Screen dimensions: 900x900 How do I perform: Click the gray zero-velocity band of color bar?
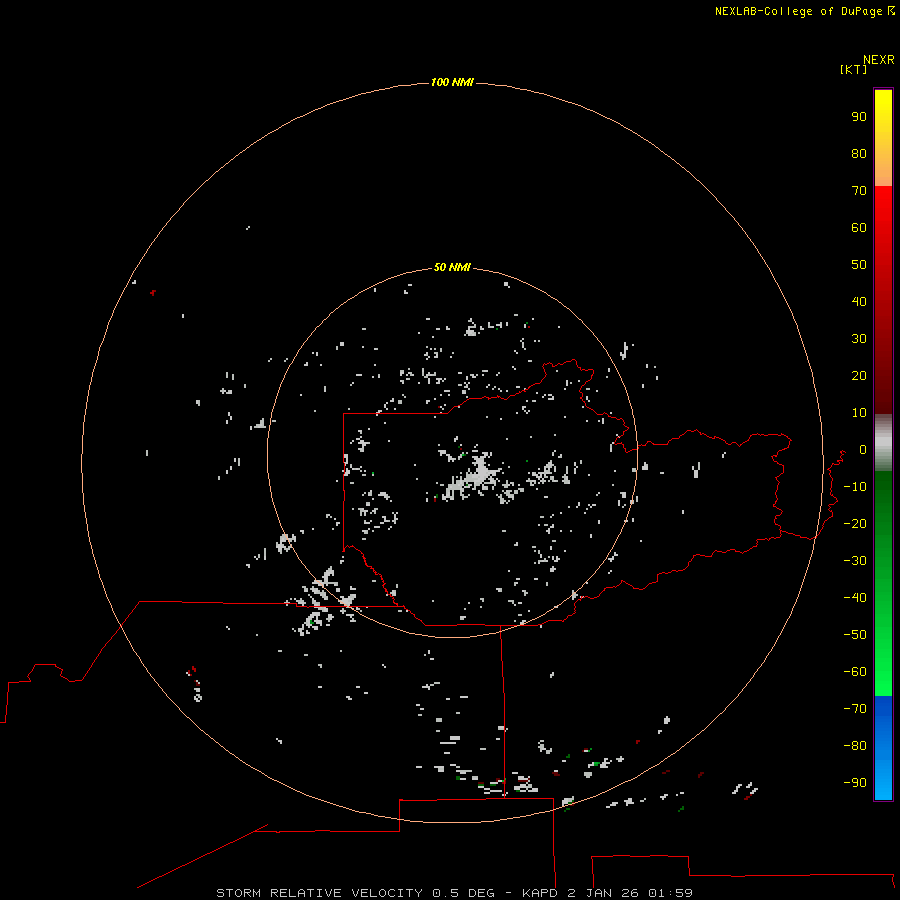[883, 443]
